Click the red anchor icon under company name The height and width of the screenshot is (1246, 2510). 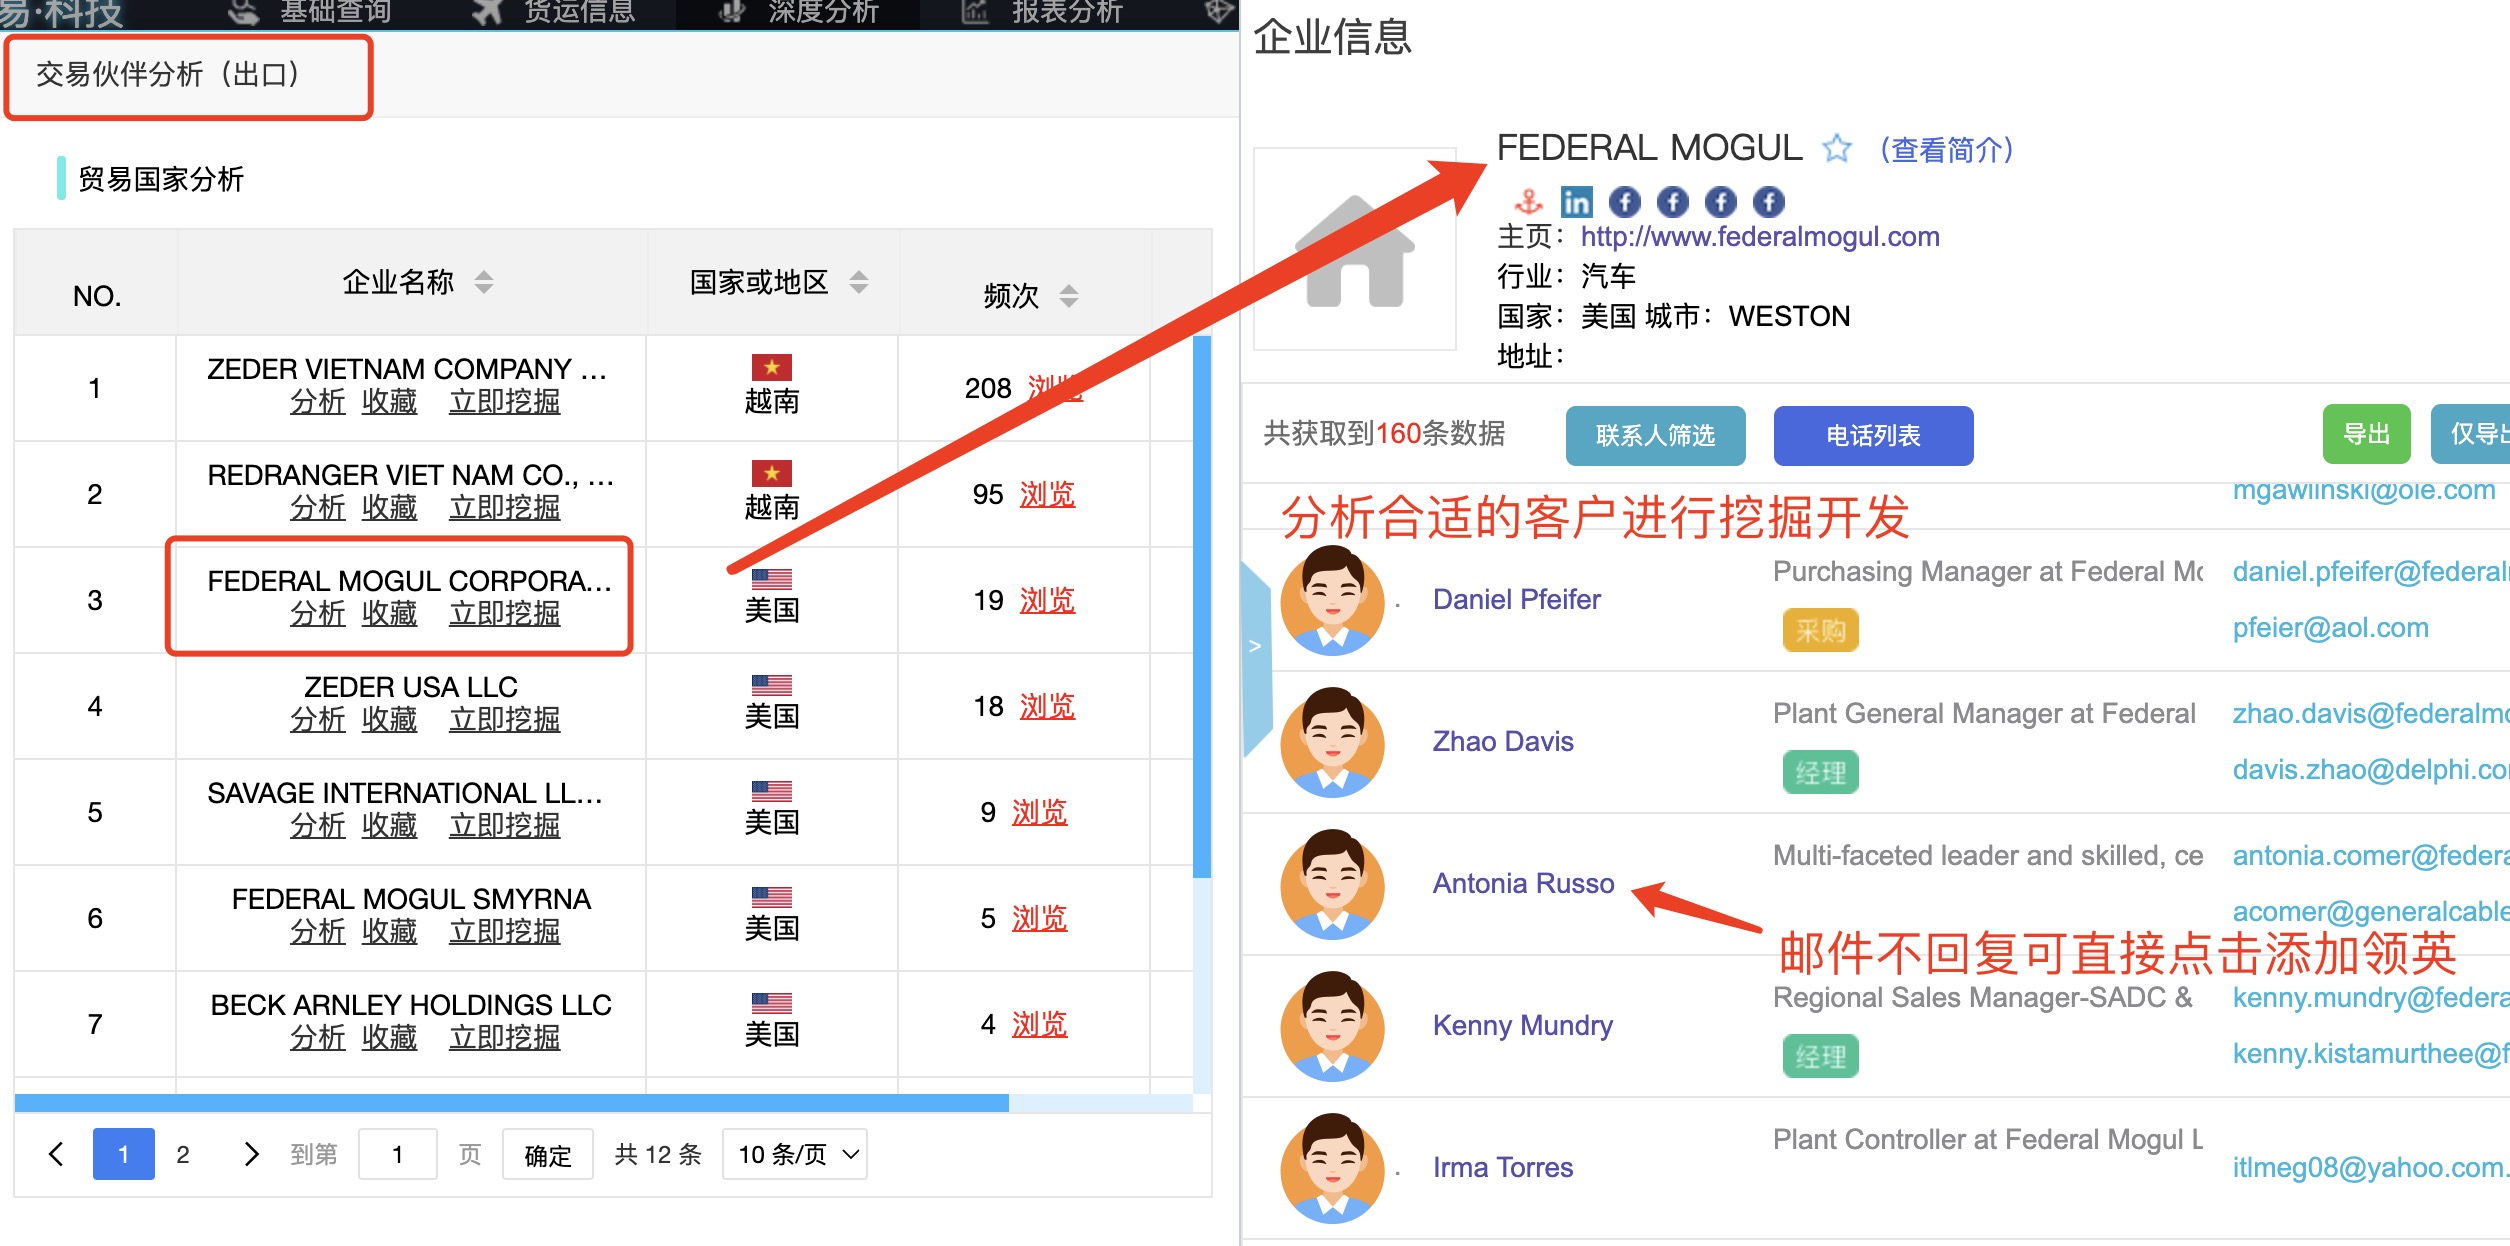tap(1528, 202)
